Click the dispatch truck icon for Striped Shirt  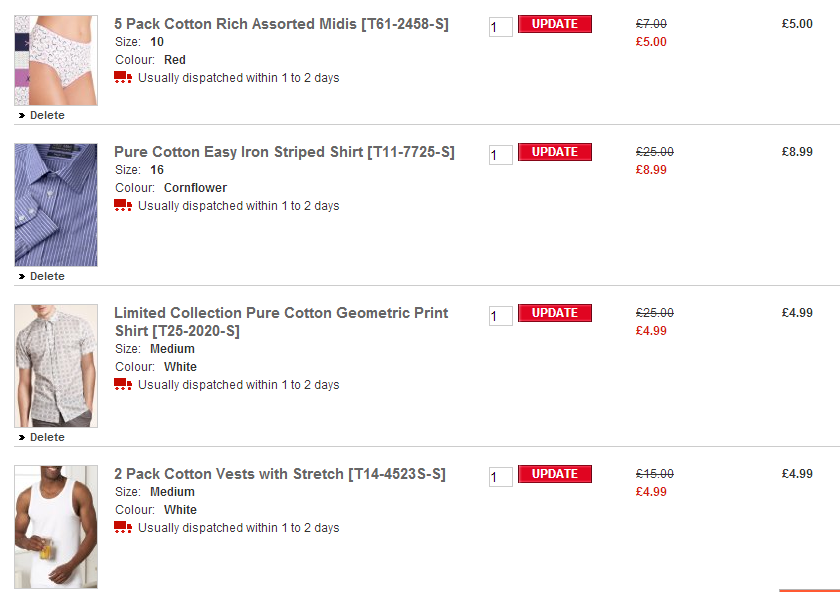point(123,206)
